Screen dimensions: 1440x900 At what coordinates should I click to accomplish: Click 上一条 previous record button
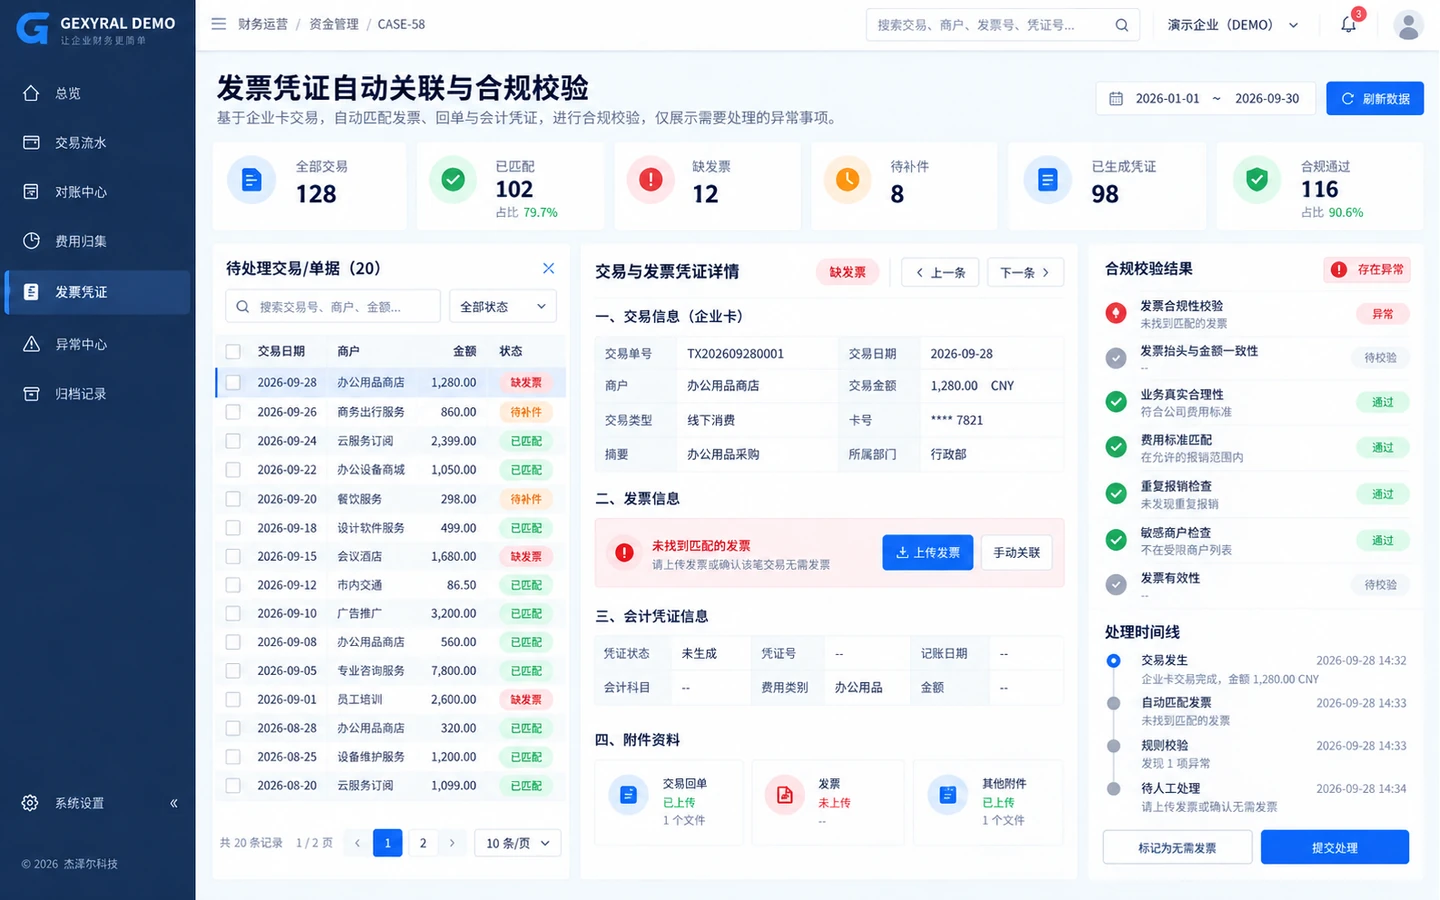pos(940,272)
